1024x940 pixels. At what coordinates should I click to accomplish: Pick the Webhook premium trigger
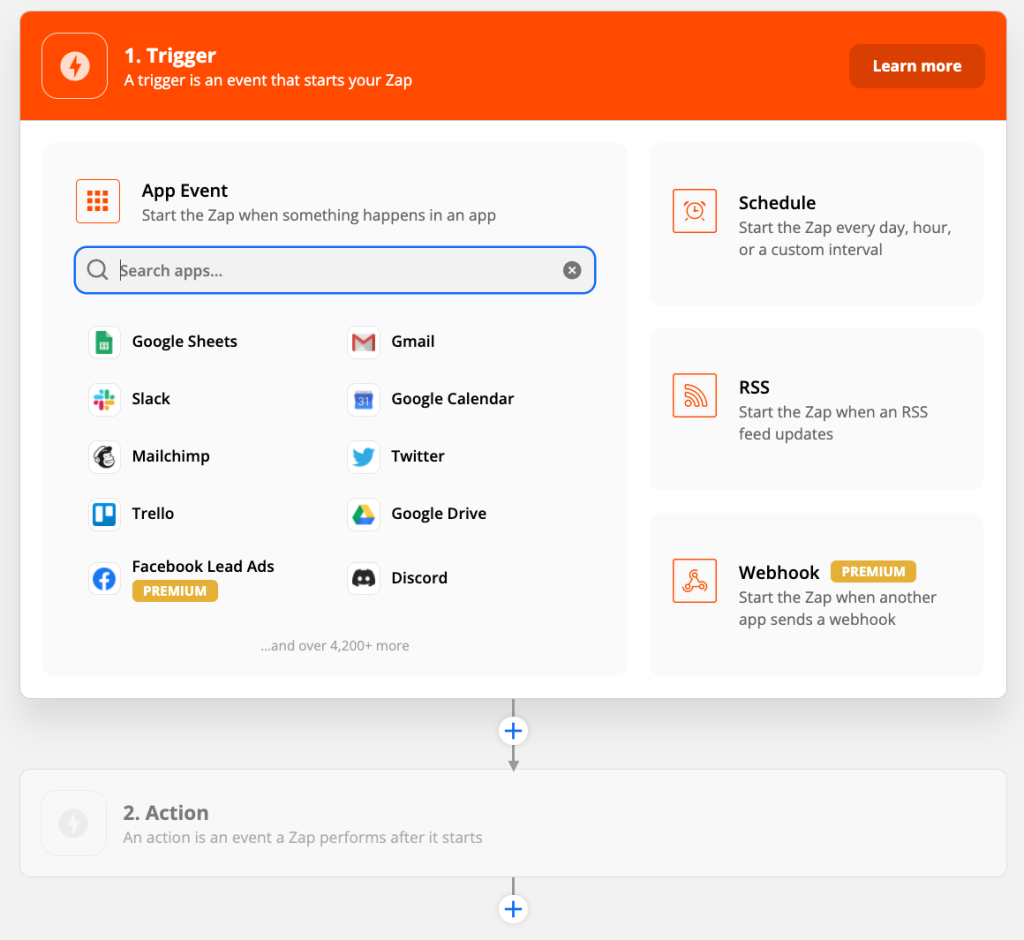(816, 594)
